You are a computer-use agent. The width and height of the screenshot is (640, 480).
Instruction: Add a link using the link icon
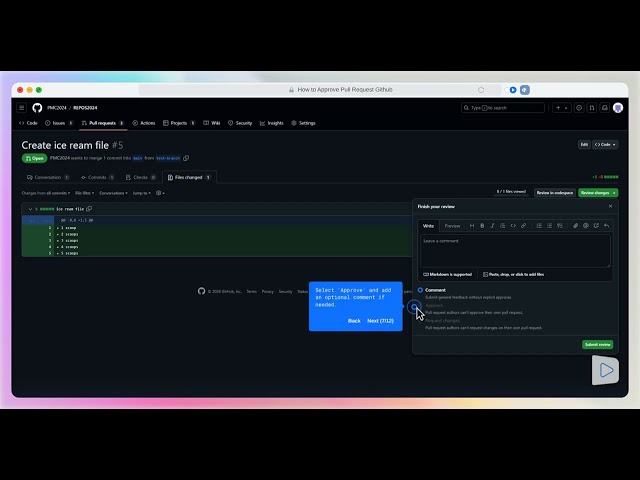click(x=523, y=226)
